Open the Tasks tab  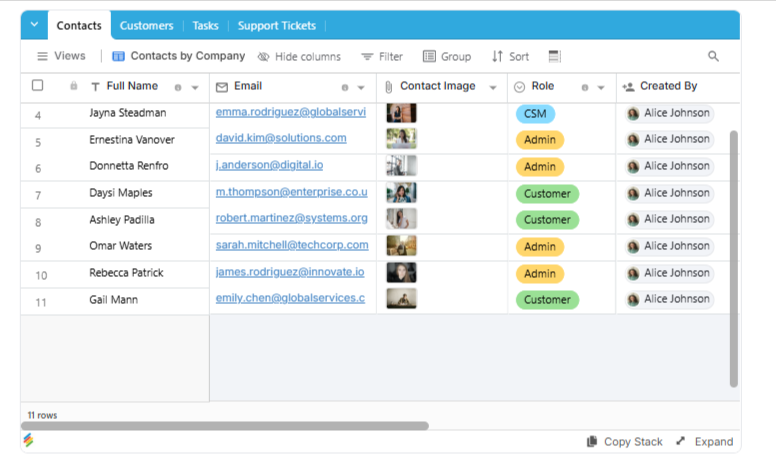(205, 26)
